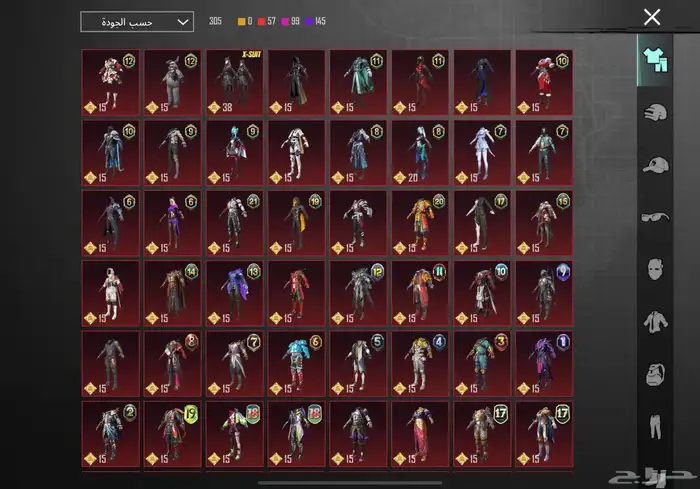Select the outfit with level 21 badge
Screen dimensions: 700x489
click(x=235, y=222)
